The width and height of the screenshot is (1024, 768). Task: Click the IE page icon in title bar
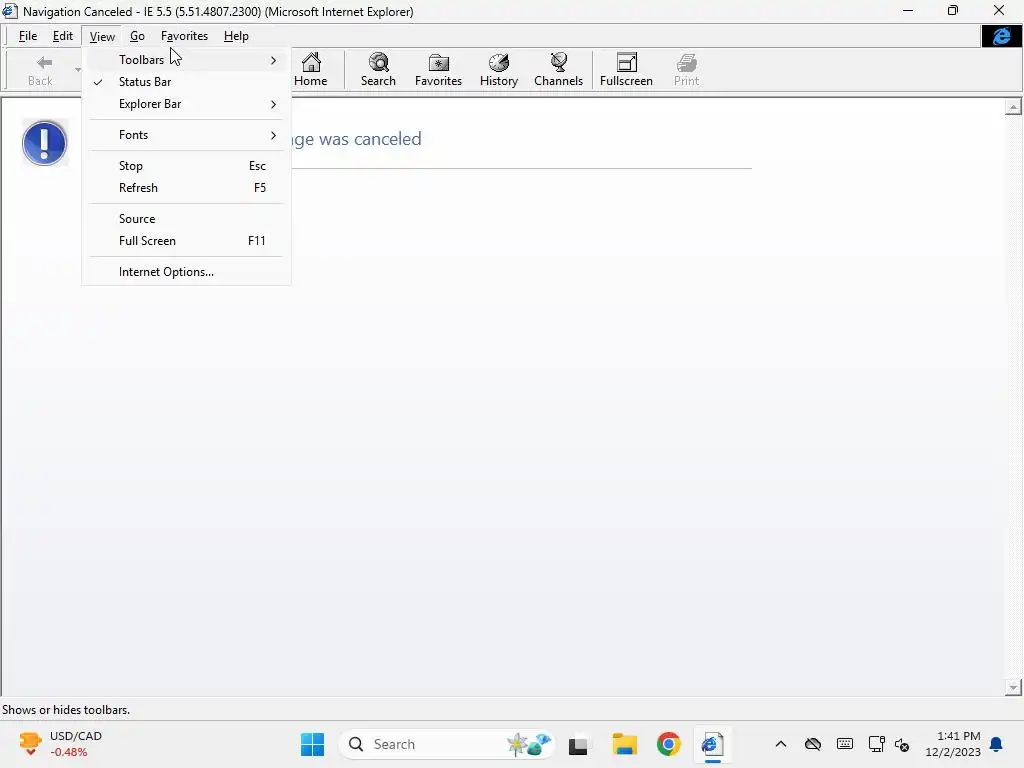(x=10, y=11)
